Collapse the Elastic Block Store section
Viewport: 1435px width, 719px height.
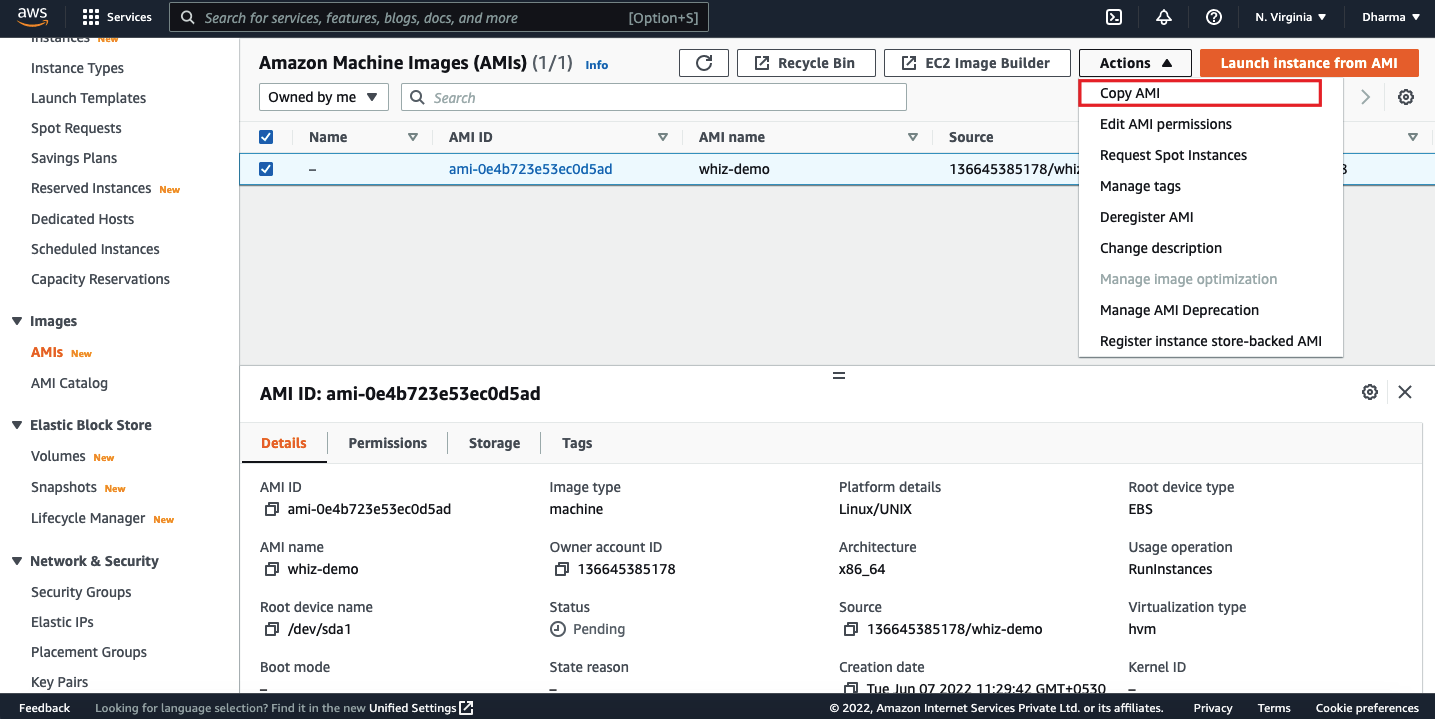point(16,425)
